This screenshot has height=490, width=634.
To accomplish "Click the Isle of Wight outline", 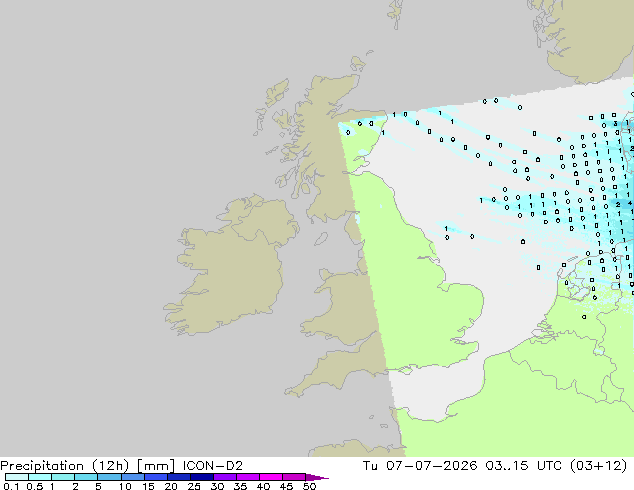I will click(406, 370).
